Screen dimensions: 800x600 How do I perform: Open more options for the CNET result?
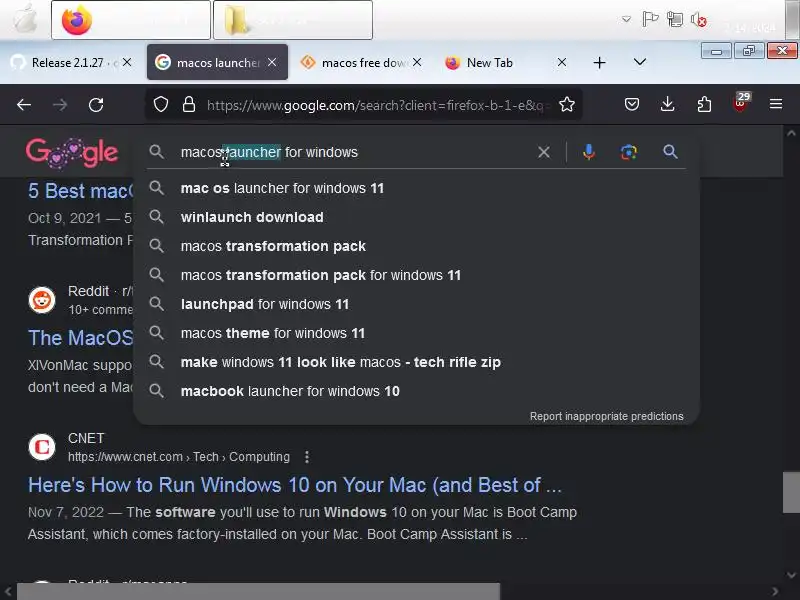coord(307,457)
